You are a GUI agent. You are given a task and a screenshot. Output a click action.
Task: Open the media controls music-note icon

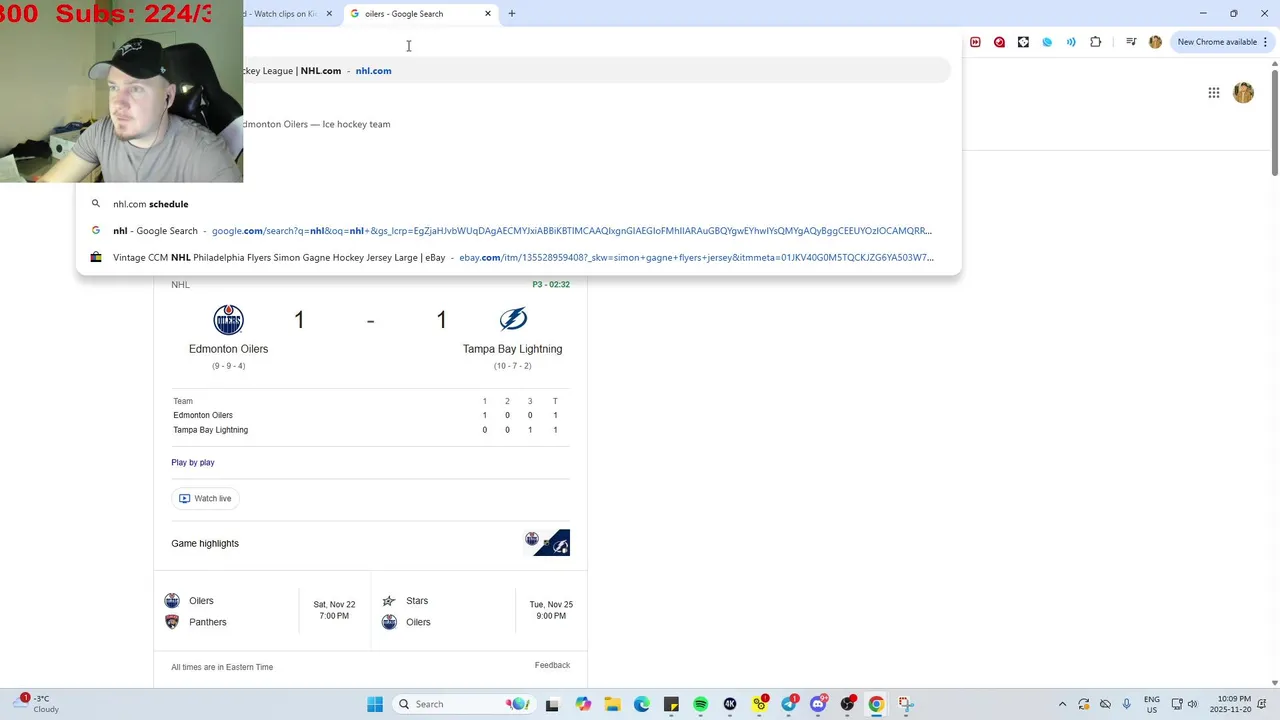coord(1131,42)
